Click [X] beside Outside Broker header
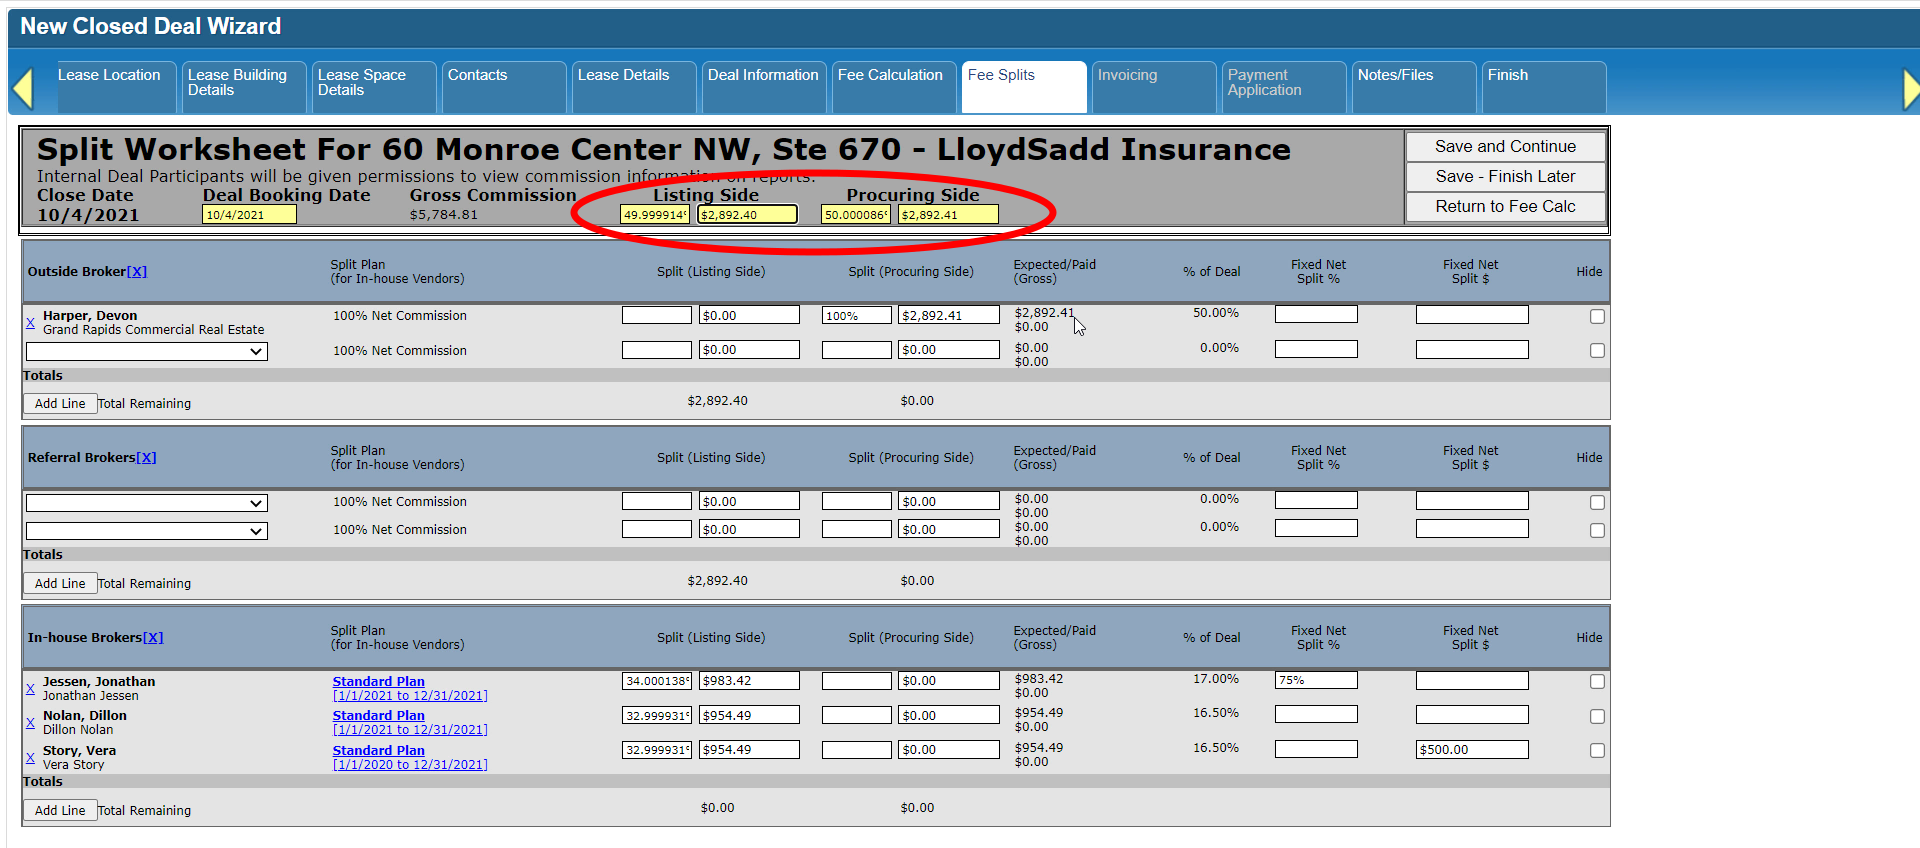This screenshot has height=848, width=1920. [137, 272]
